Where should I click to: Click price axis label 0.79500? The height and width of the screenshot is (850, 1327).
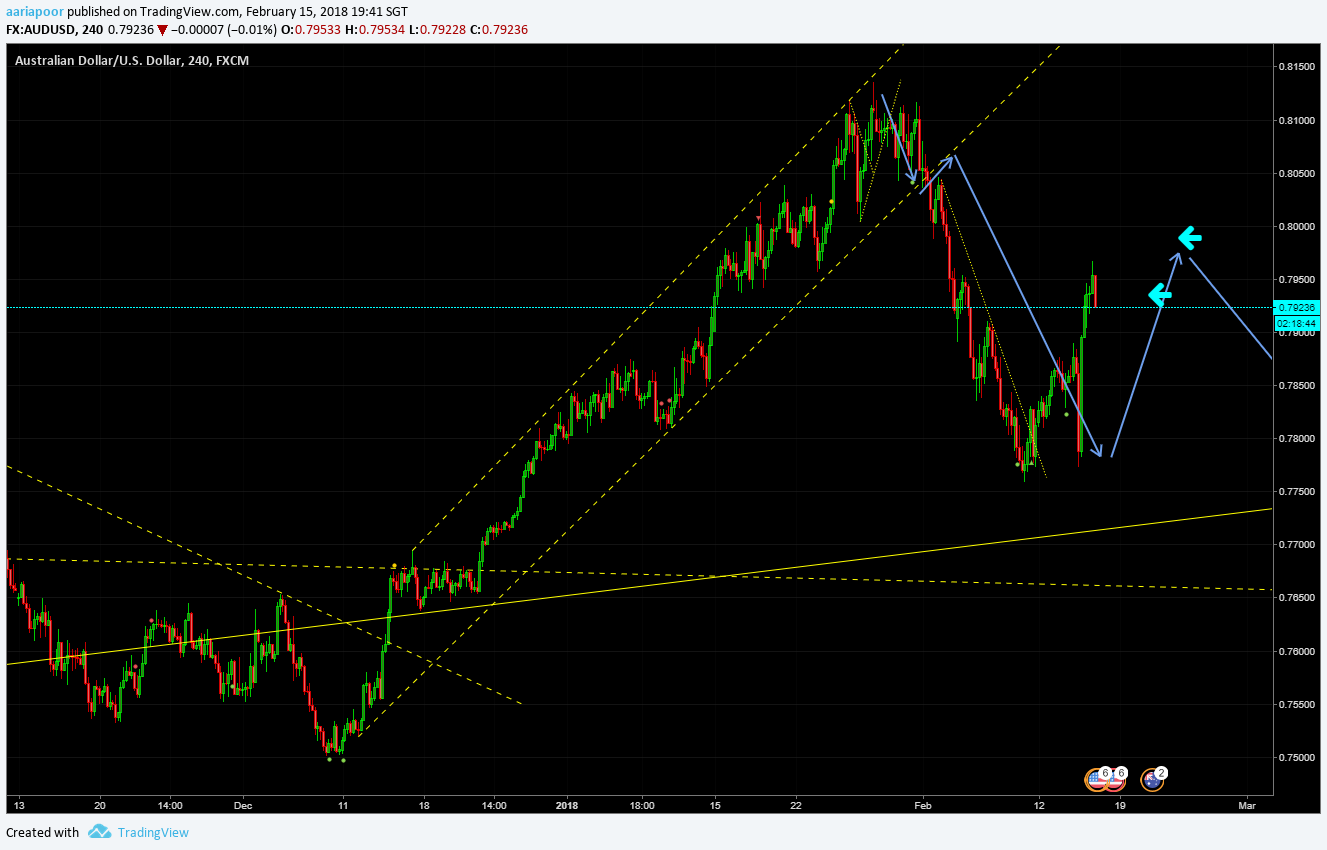(1297, 280)
